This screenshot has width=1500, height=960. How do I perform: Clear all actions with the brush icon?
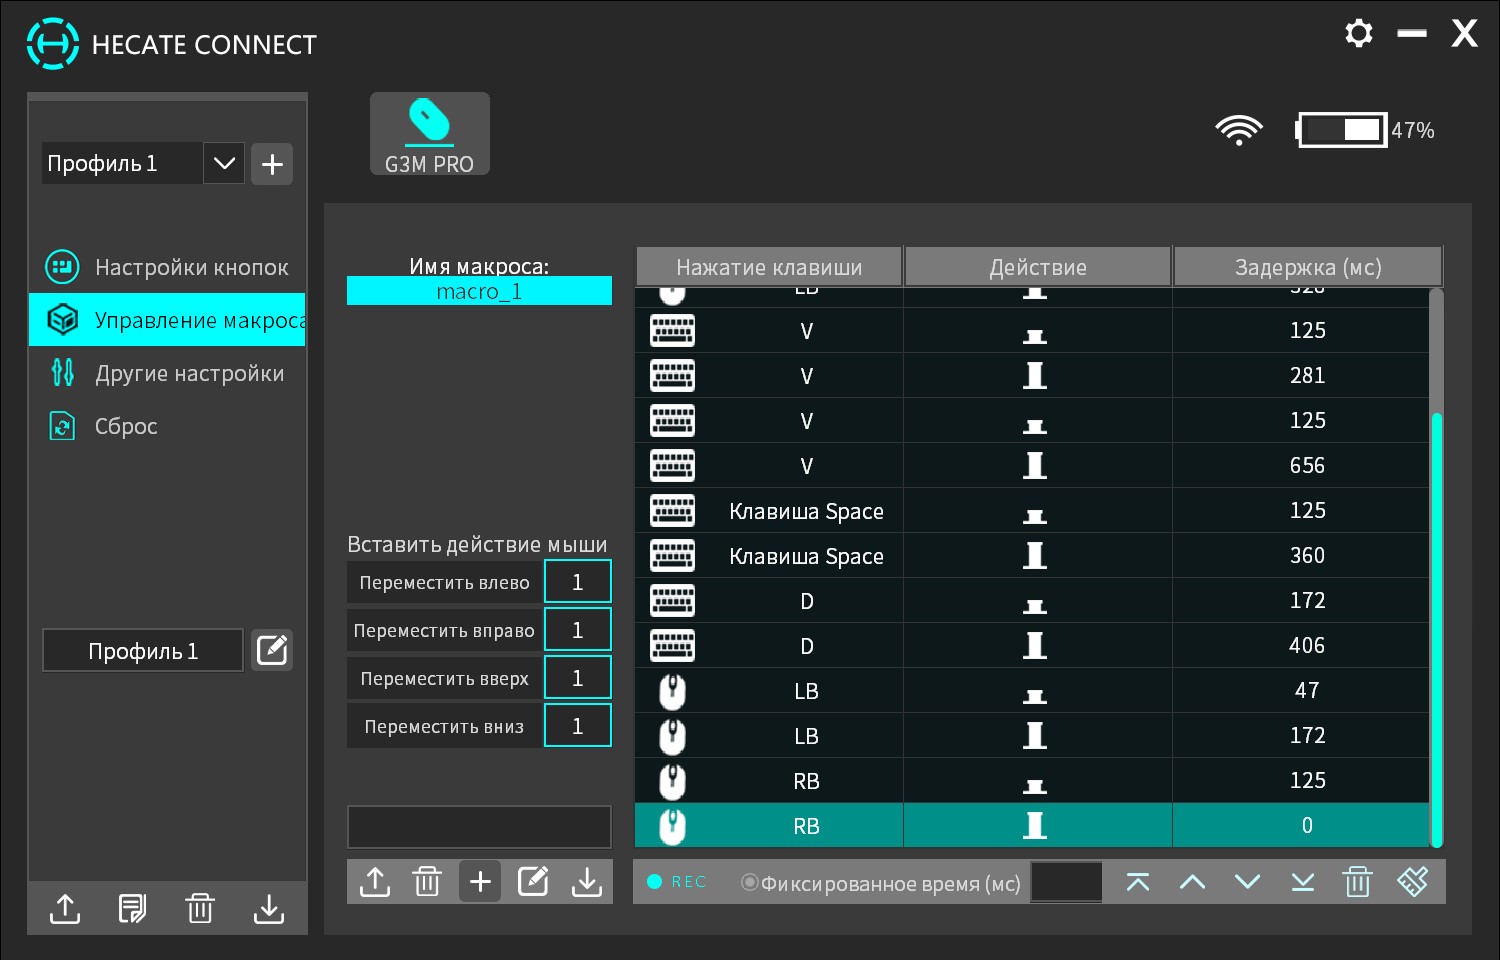tap(1413, 881)
